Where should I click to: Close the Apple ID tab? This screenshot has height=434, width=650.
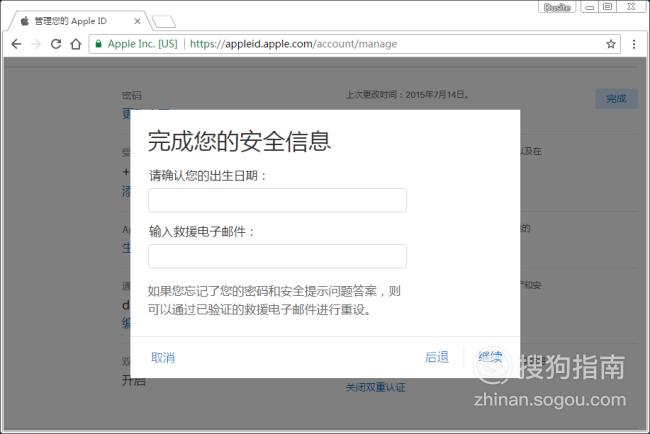(x=137, y=21)
